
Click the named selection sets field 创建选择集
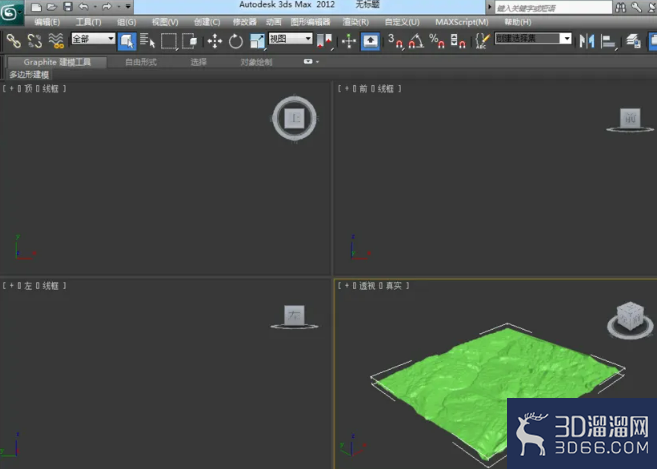(x=527, y=39)
